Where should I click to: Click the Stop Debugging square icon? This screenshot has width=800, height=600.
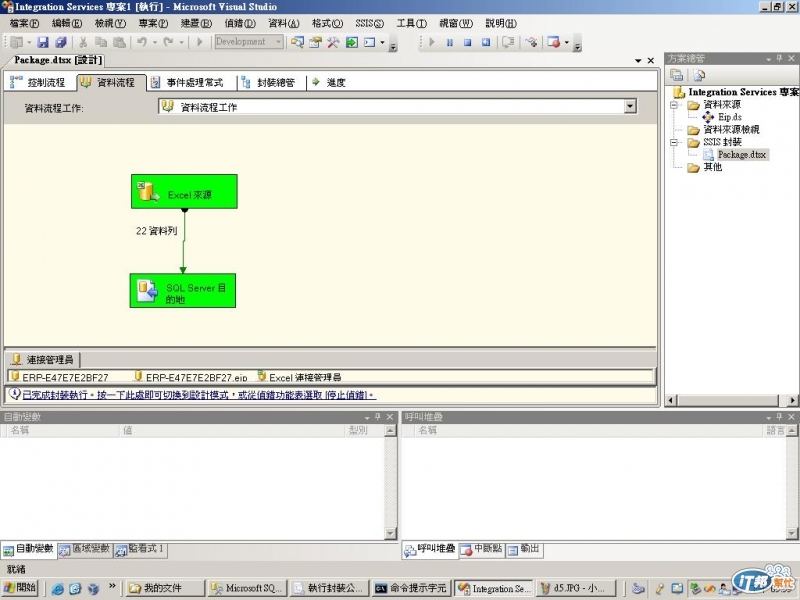(467, 42)
